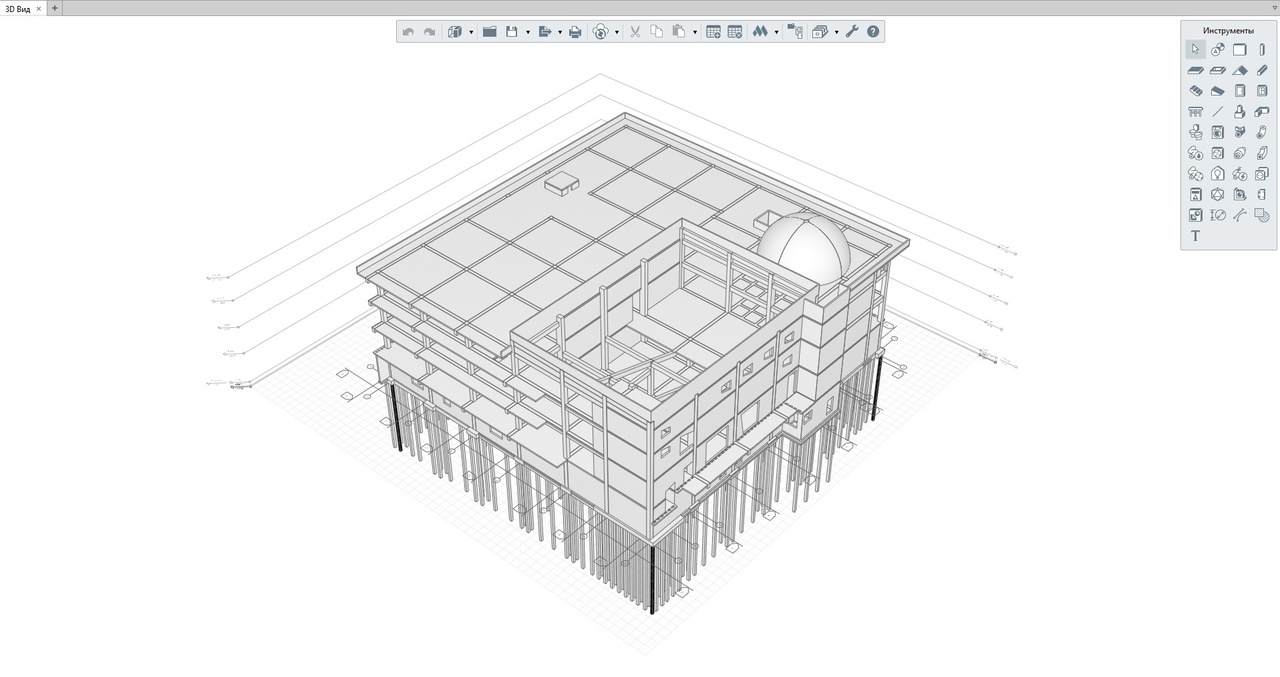Expand the 3D view cube dropdown
This screenshot has height=677, width=1280.
pos(470,32)
